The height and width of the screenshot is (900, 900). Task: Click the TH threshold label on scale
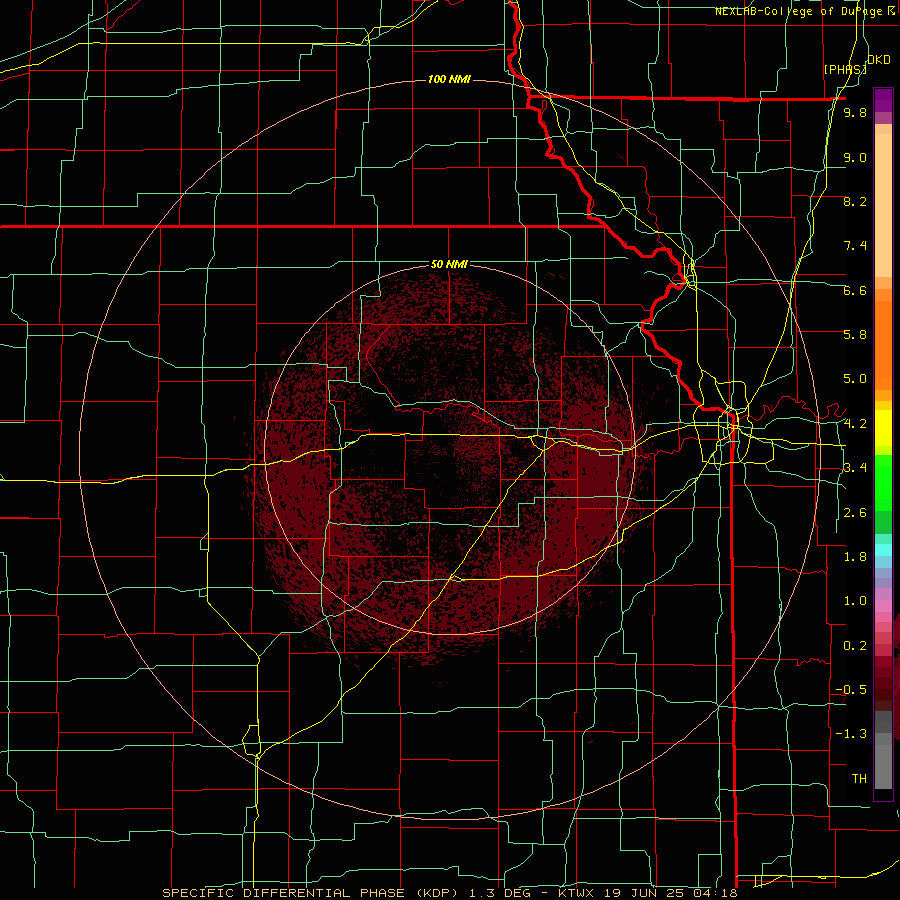(x=859, y=778)
